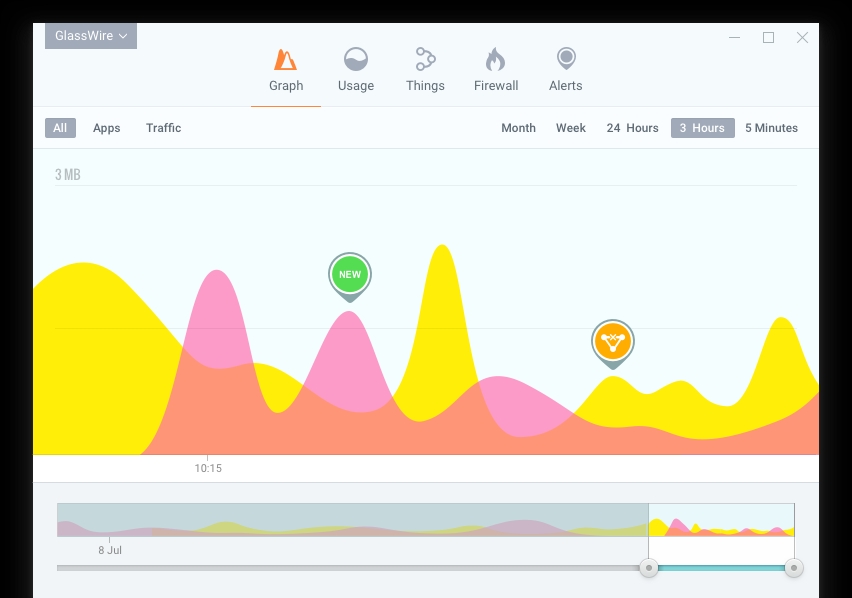Select the 24 Hours range

coord(632,128)
